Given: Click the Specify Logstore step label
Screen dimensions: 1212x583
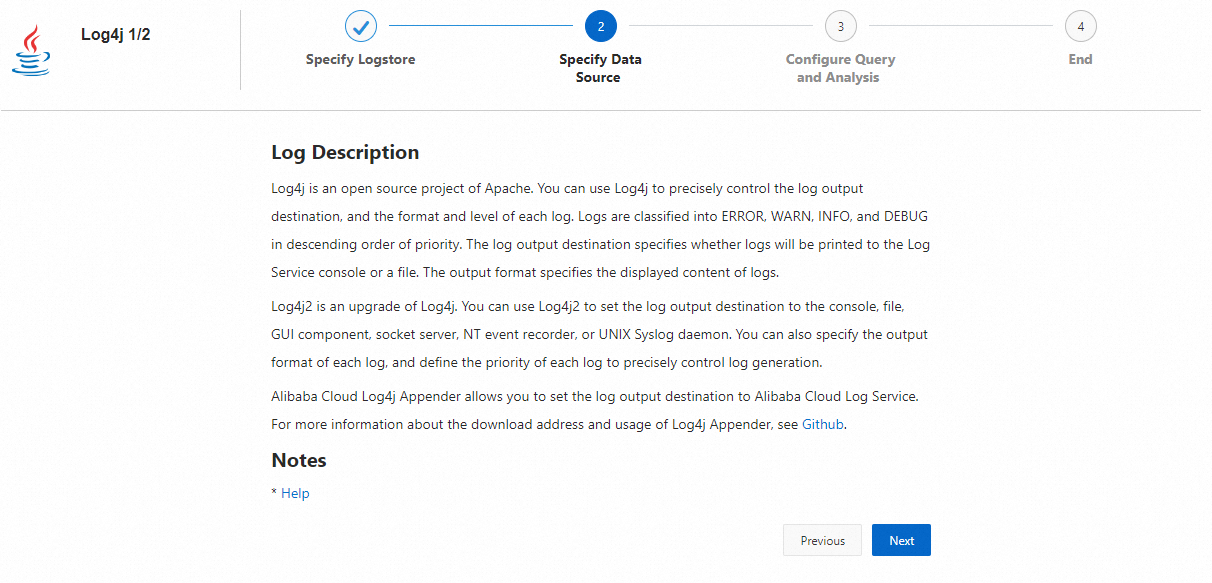Looking at the screenshot, I should 361,59.
